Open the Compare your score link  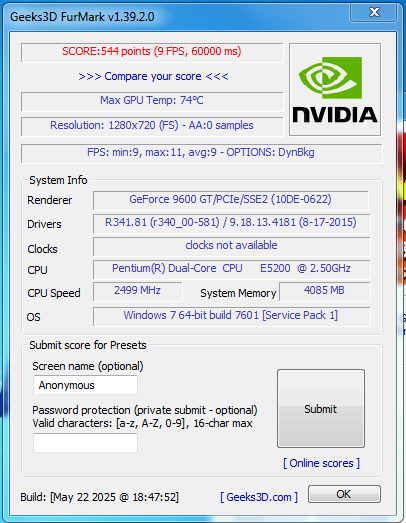pyautogui.click(x=153, y=76)
